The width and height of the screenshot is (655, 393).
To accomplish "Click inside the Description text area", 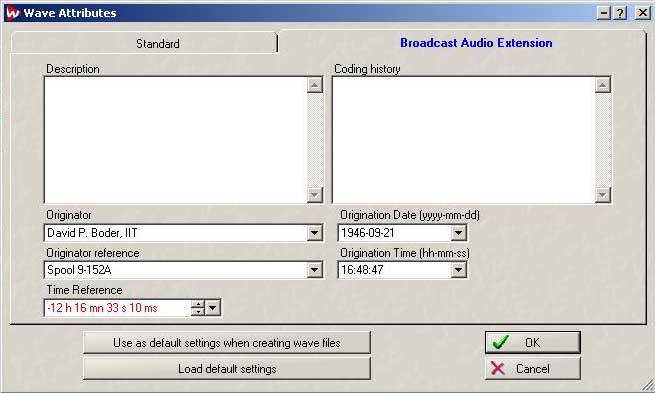I will 175,140.
